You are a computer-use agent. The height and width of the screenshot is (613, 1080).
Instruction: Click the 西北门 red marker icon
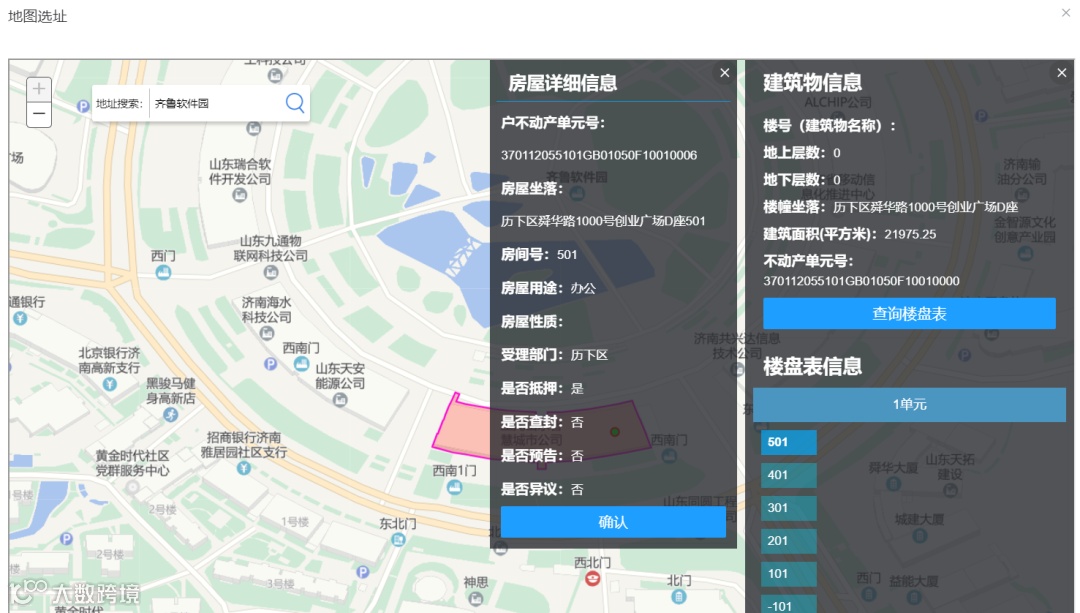click(x=592, y=579)
